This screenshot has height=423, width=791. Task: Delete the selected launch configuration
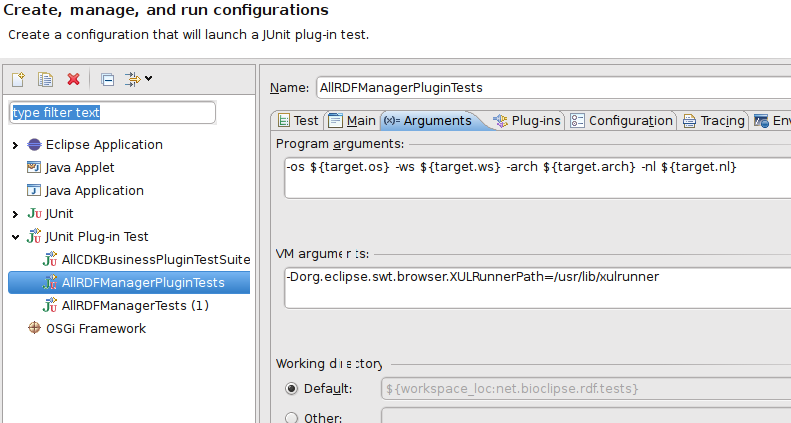[x=73, y=79]
